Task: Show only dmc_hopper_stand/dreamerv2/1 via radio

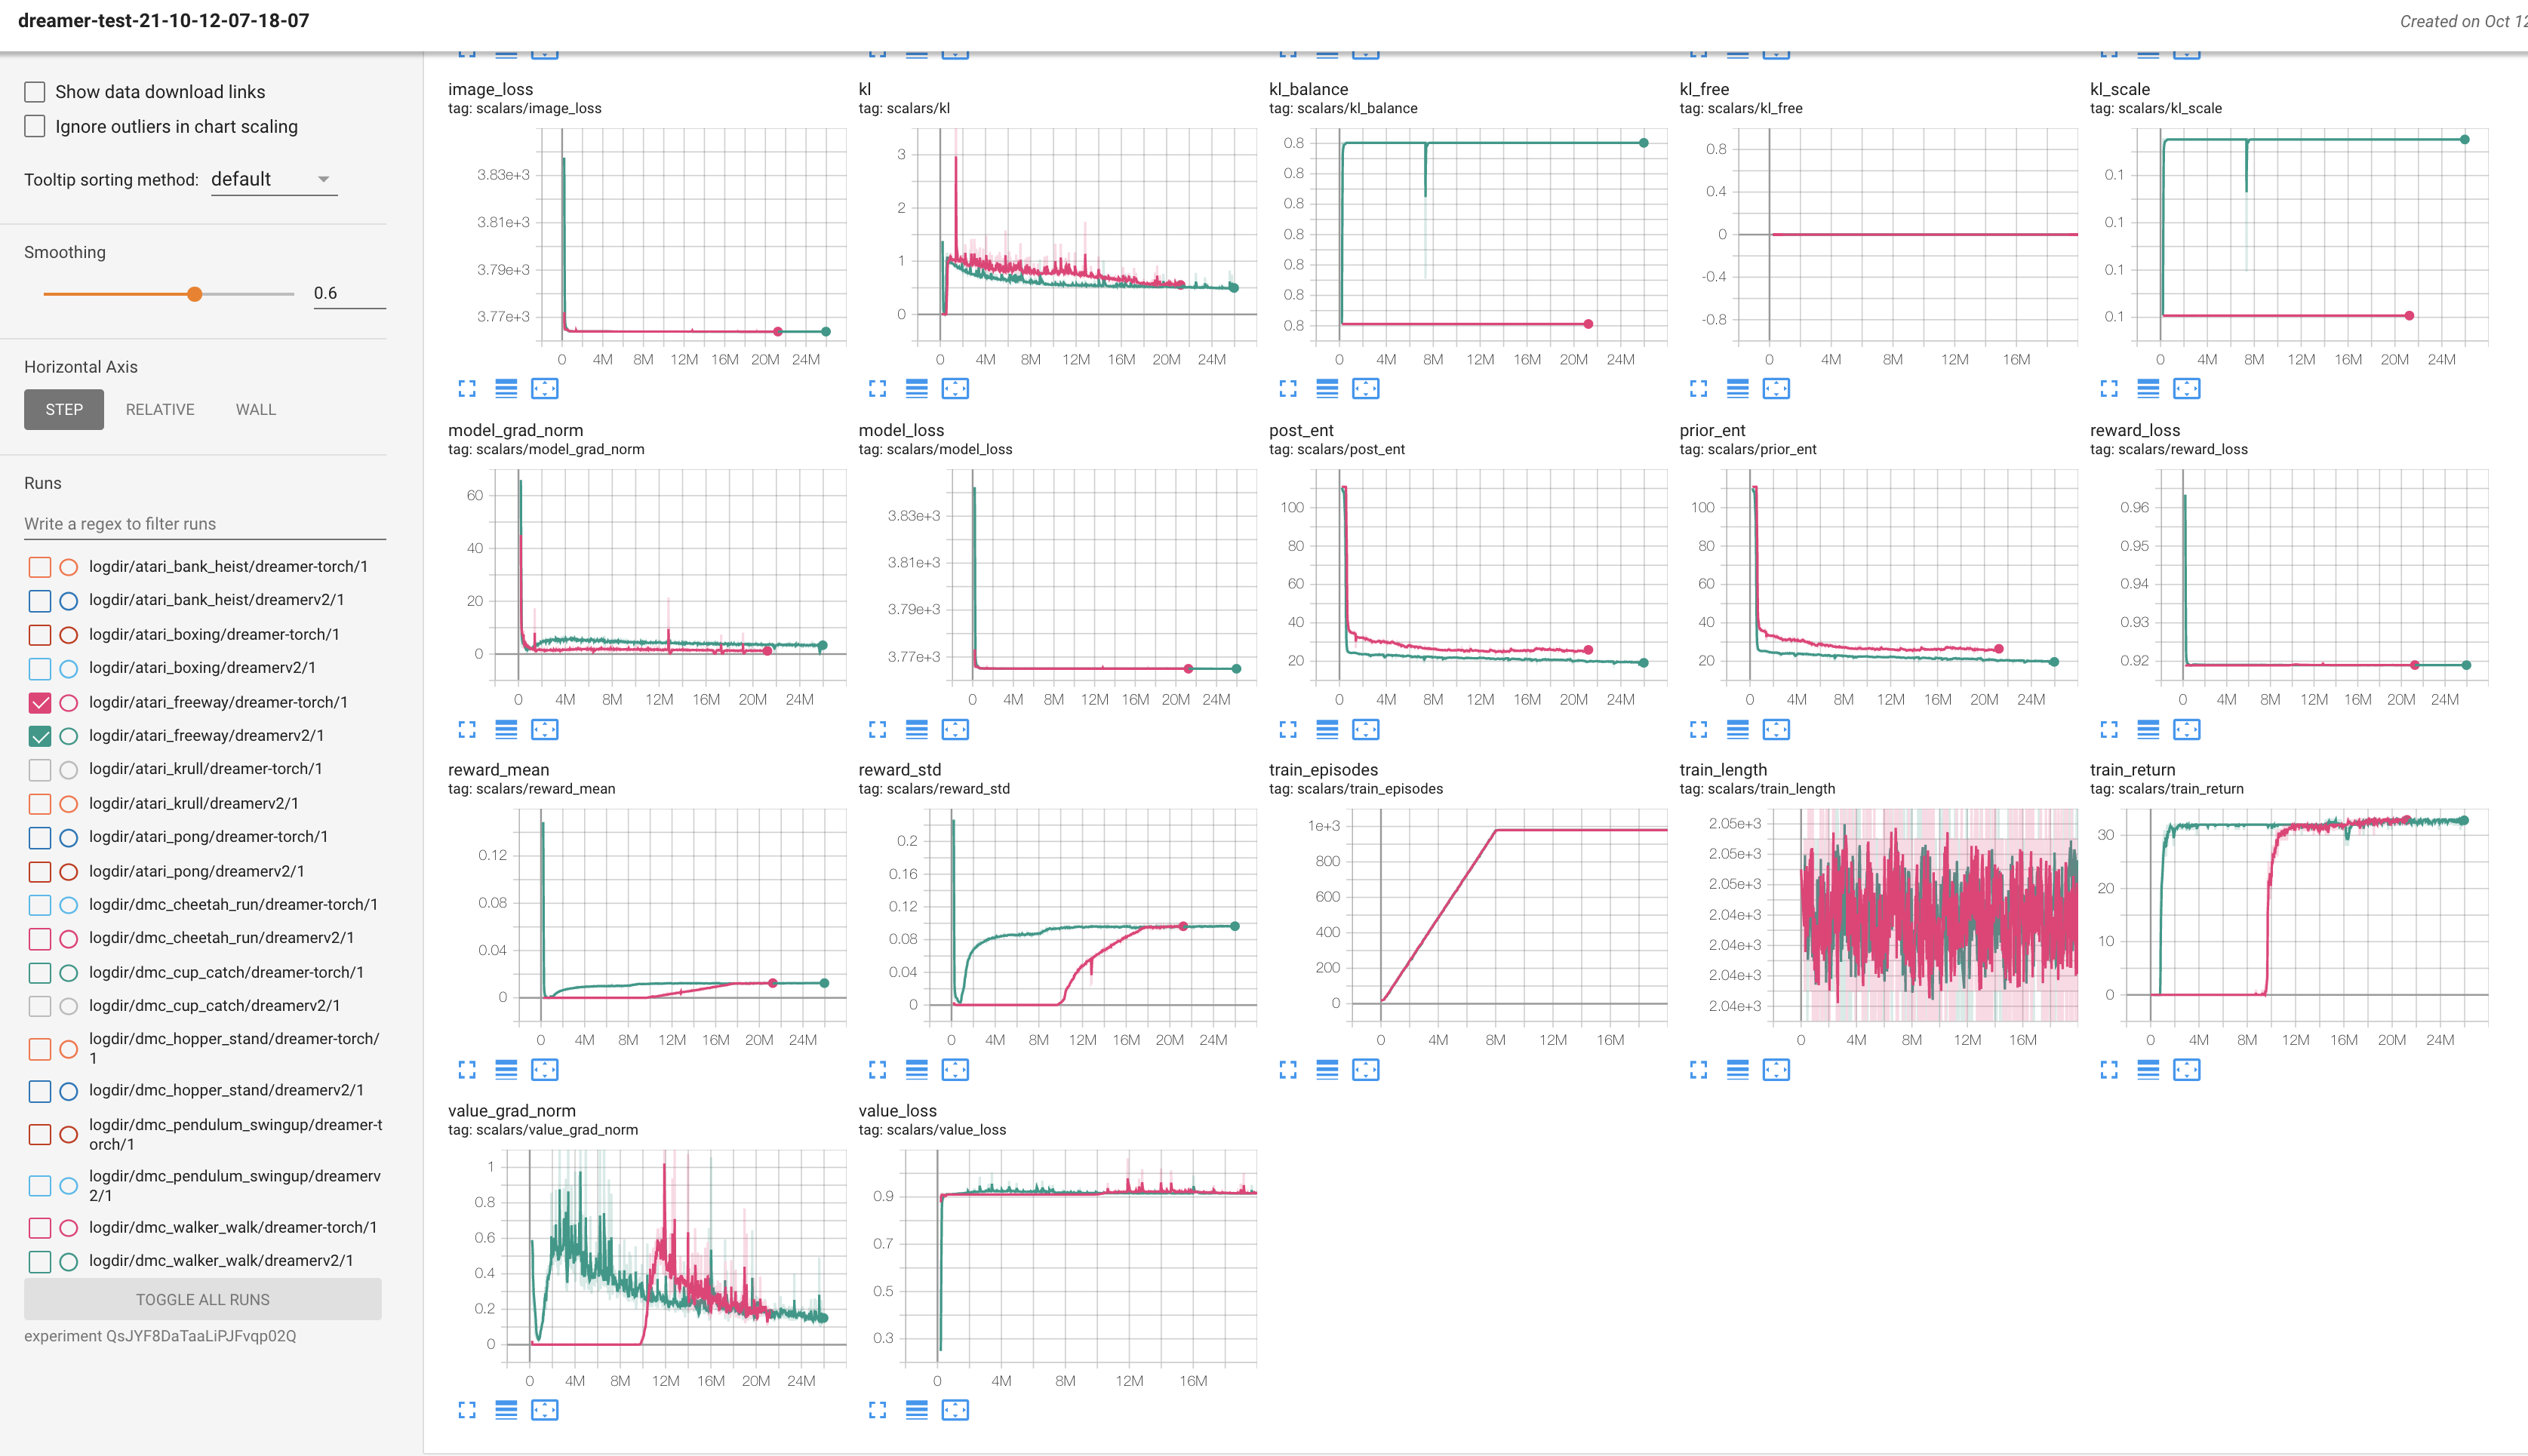Action: click(x=69, y=1091)
